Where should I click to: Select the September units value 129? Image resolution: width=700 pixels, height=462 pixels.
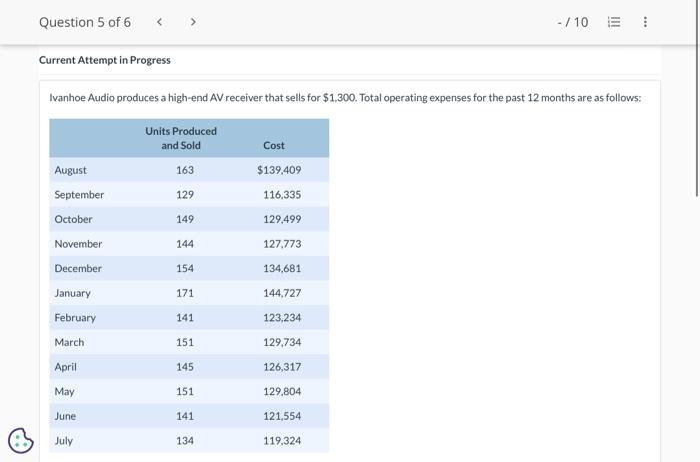[x=185, y=195]
